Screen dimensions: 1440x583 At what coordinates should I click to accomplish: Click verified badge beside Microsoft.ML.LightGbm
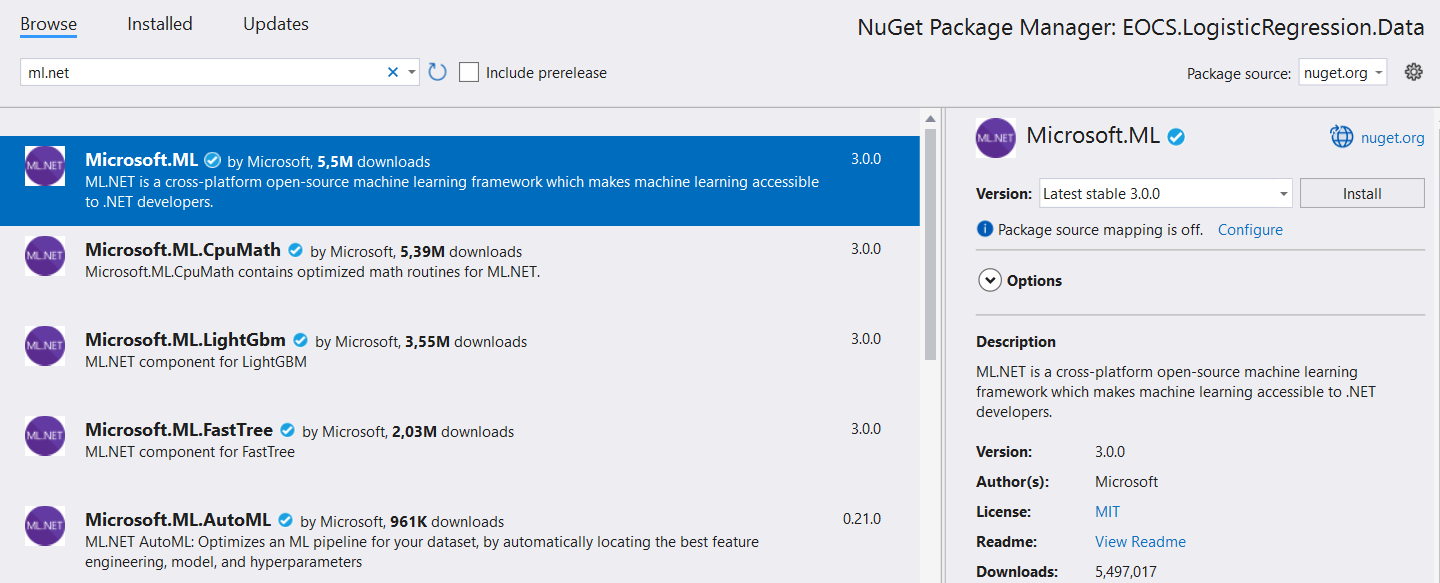click(300, 340)
